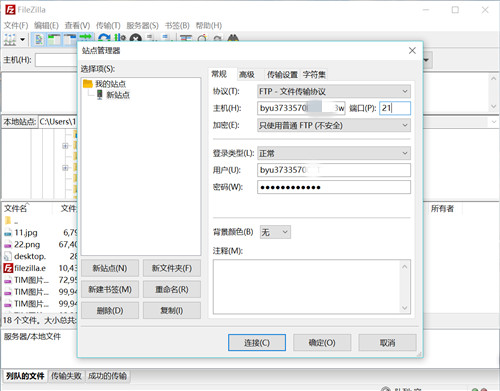This screenshot has width=500, height=391.
Task: Click the 主机(H) field in Site Manager
Action: 301,108
